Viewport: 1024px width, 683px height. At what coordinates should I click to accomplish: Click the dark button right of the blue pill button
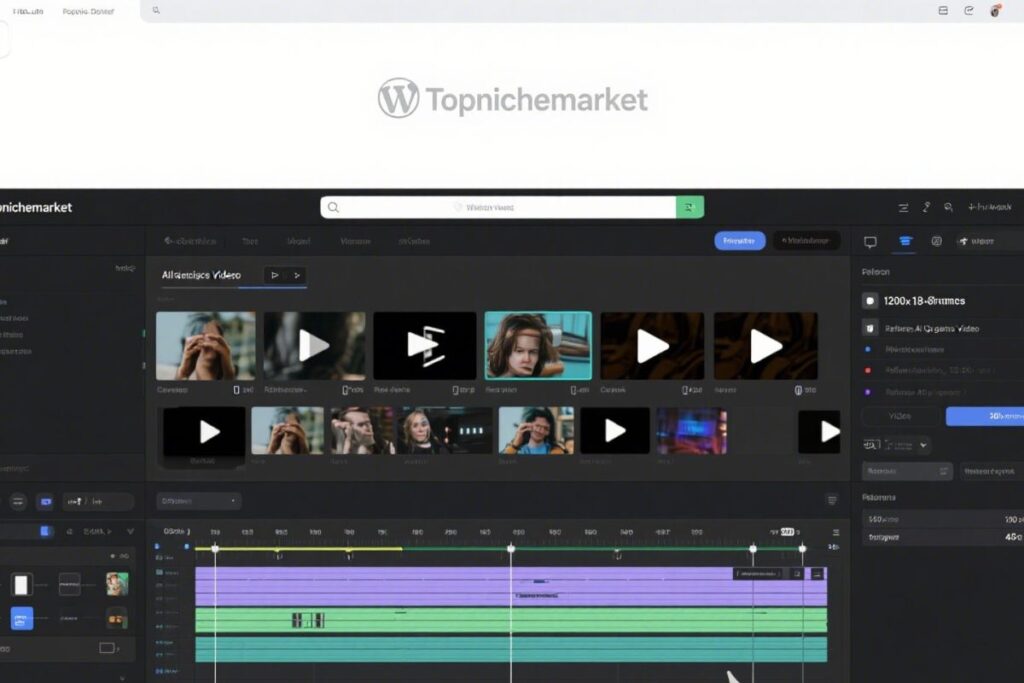pyautogui.click(x=807, y=241)
